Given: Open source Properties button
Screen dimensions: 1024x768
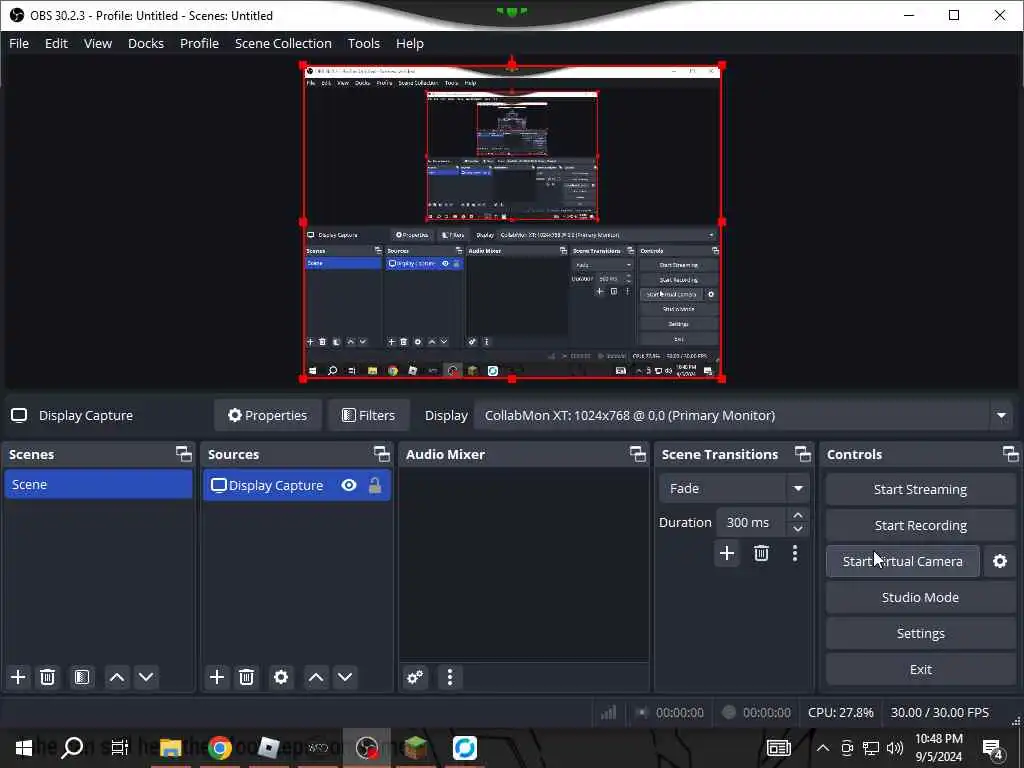Looking at the screenshot, I should pos(268,415).
